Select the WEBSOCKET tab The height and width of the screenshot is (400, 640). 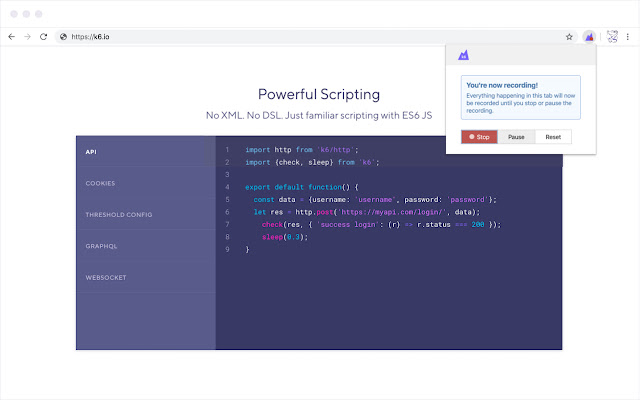click(146, 277)
